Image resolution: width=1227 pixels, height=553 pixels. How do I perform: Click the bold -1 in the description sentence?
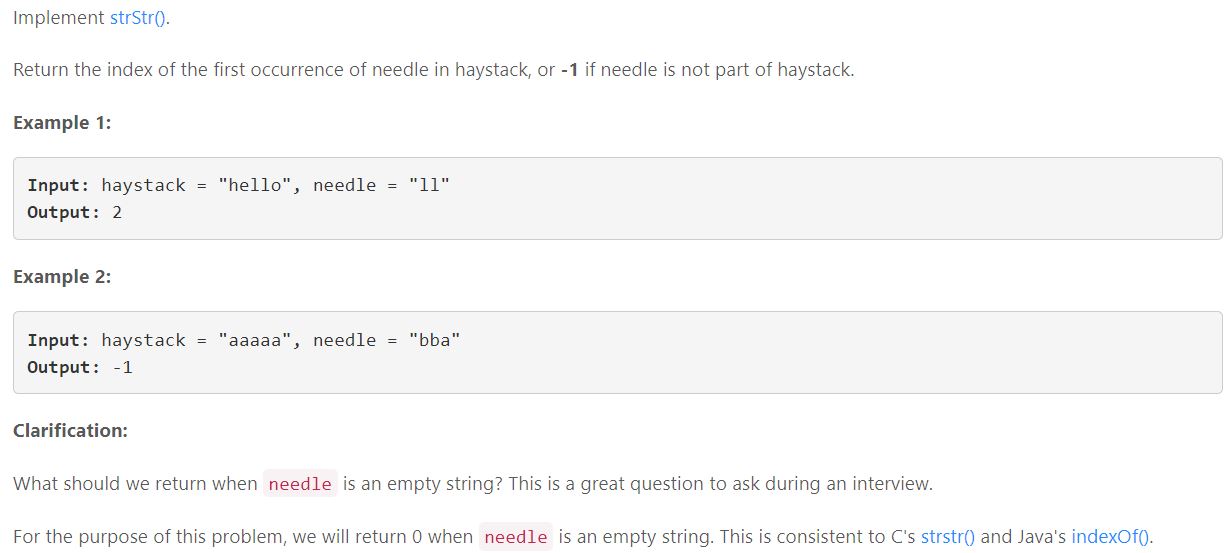coord(570,71)
